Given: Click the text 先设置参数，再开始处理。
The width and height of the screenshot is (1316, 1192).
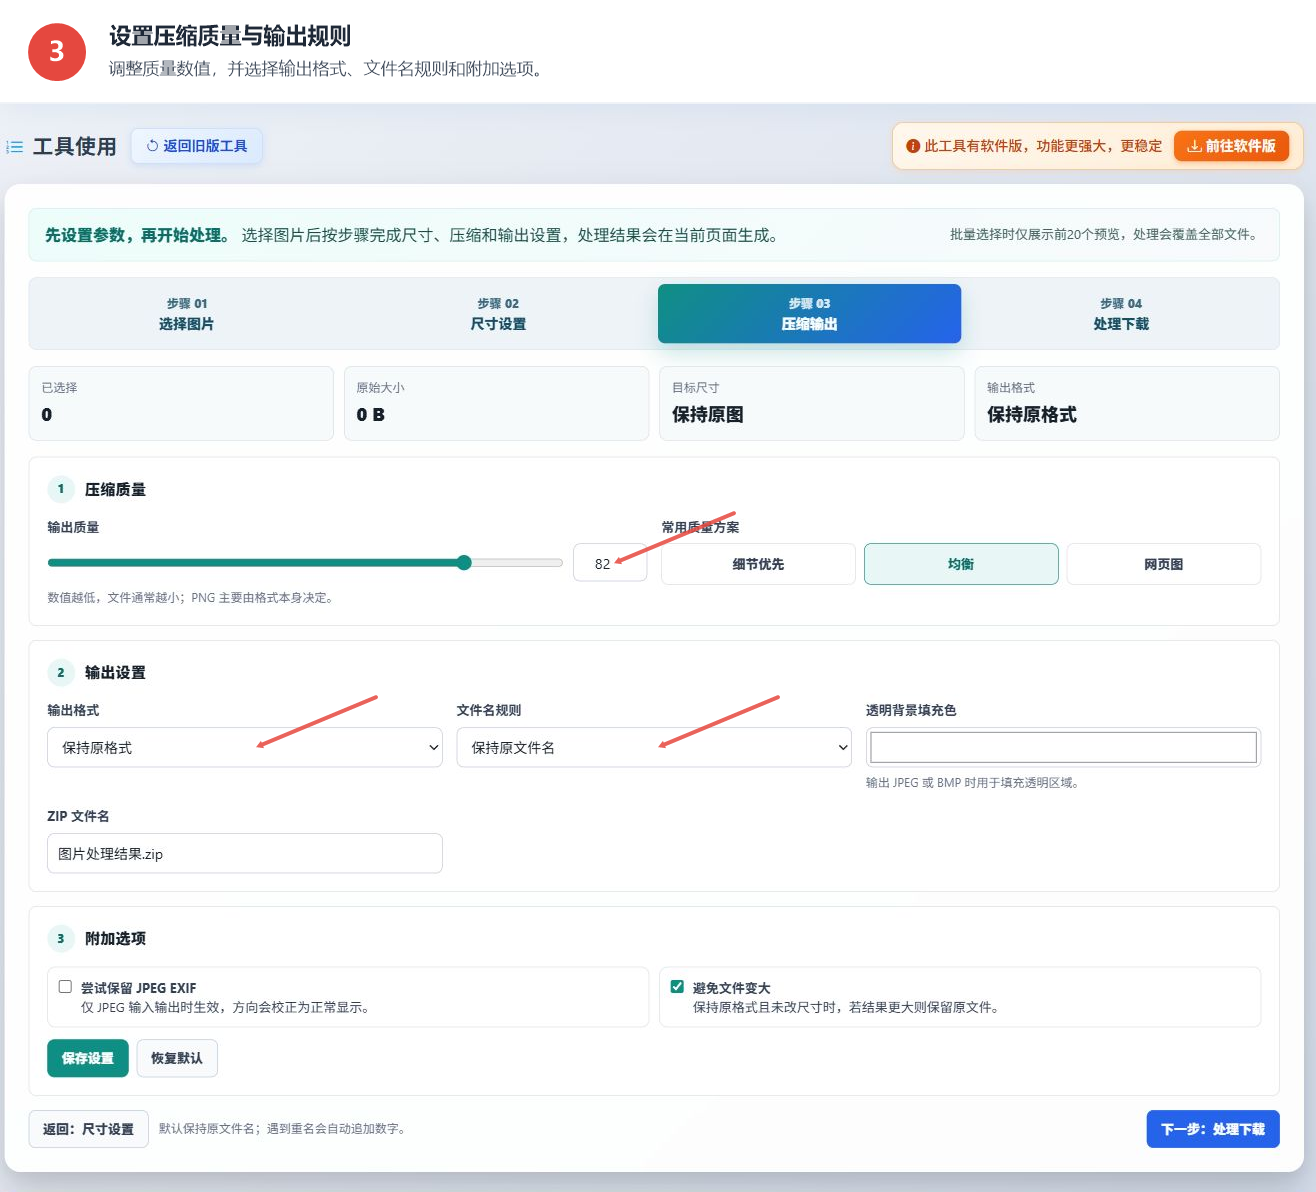Looking at the screenshot, I should [137, 235].
